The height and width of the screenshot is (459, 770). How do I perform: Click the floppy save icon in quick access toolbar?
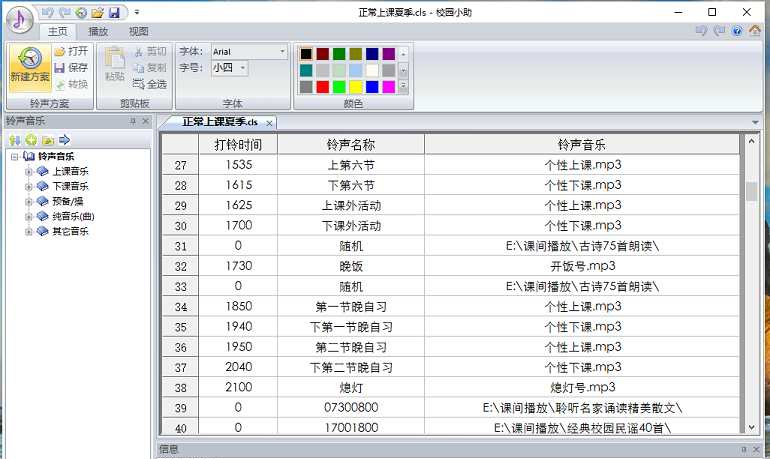pos(114,12)
